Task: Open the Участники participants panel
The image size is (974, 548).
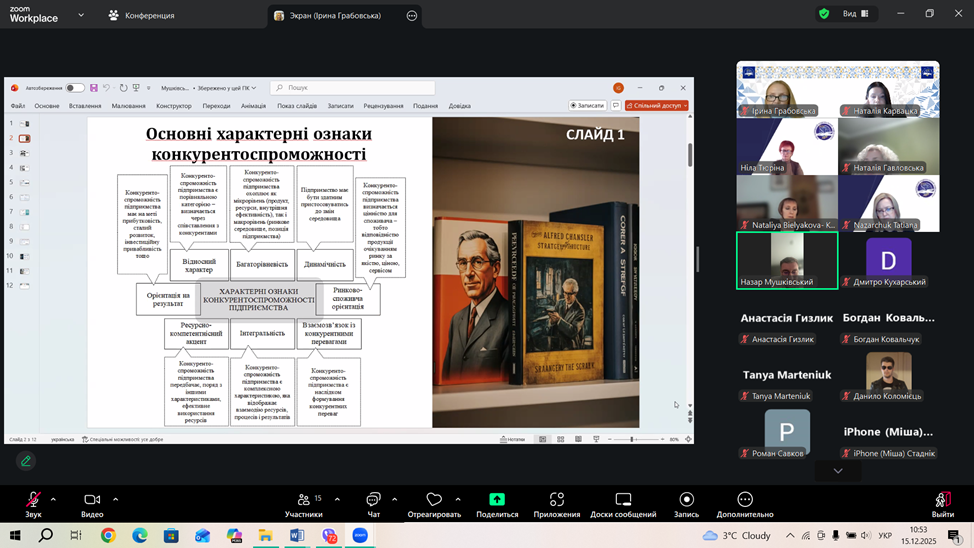Action: [303, 503]
